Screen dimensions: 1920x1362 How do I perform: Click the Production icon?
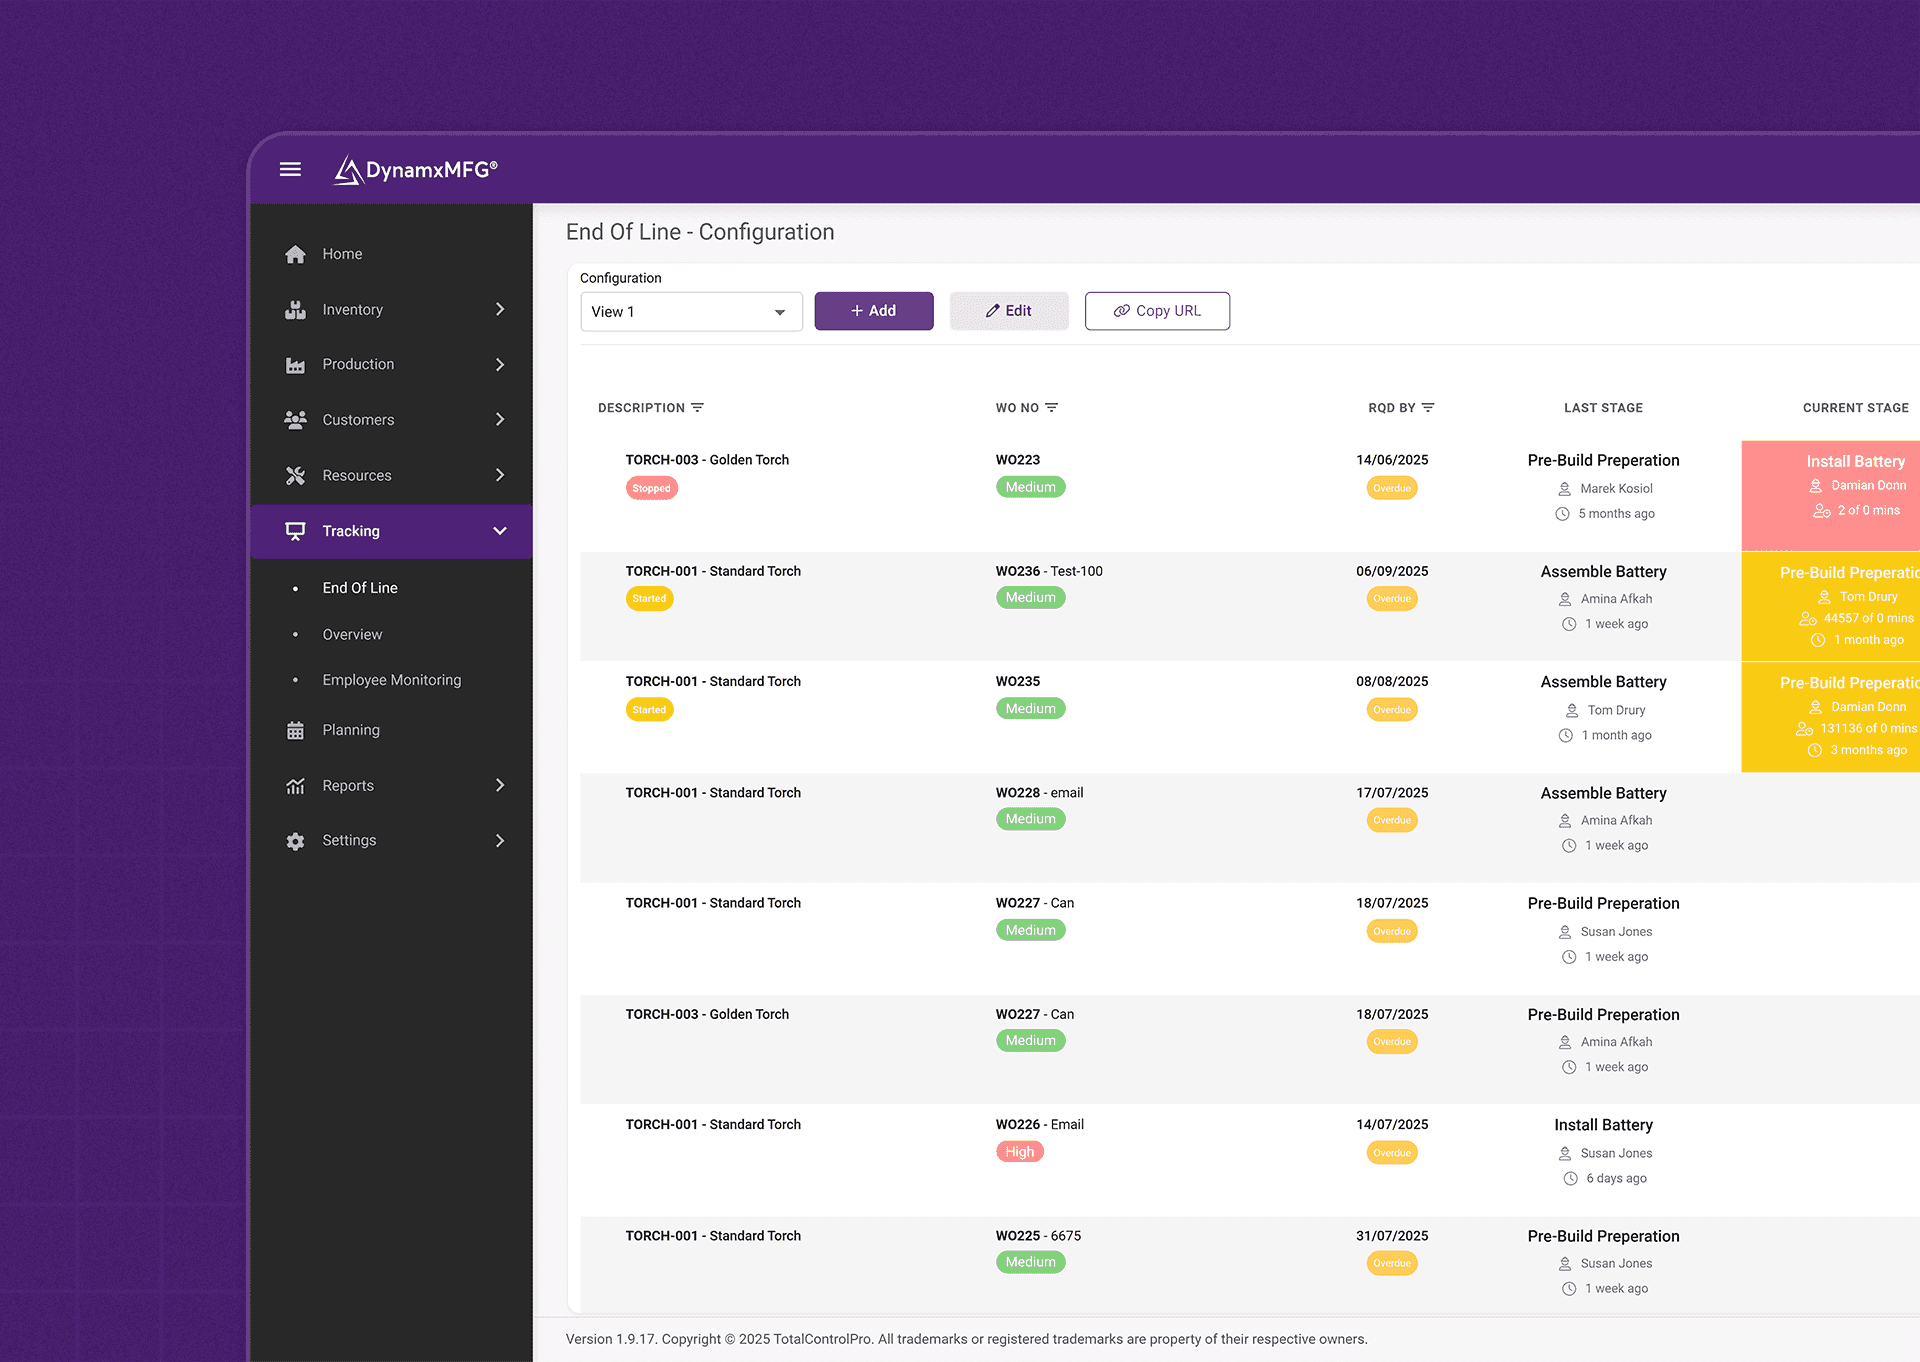point(295,364)
